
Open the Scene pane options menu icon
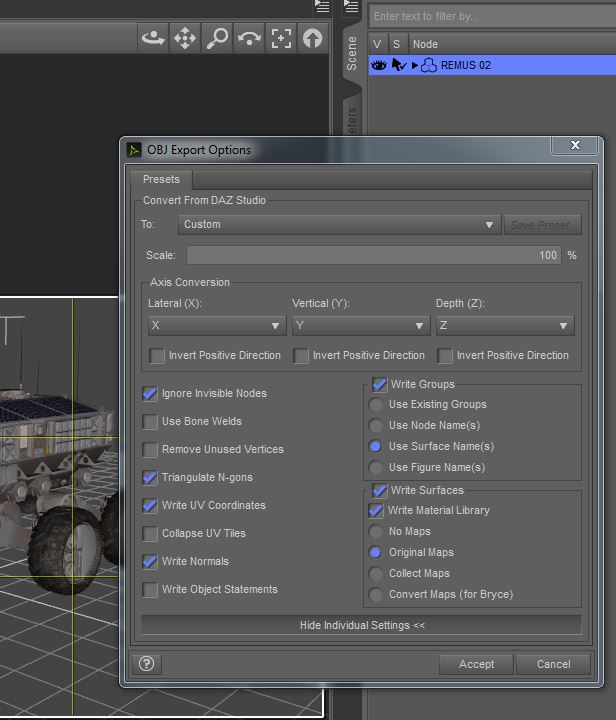click(x=351, y=7)
